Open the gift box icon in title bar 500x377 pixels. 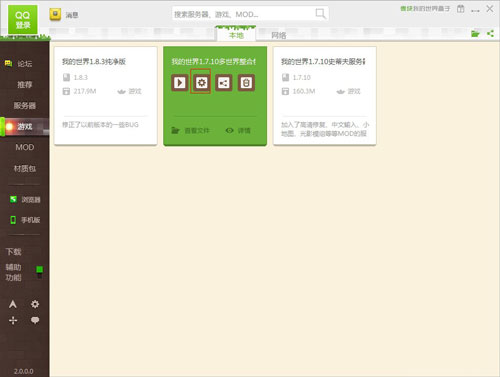(461, 9)
